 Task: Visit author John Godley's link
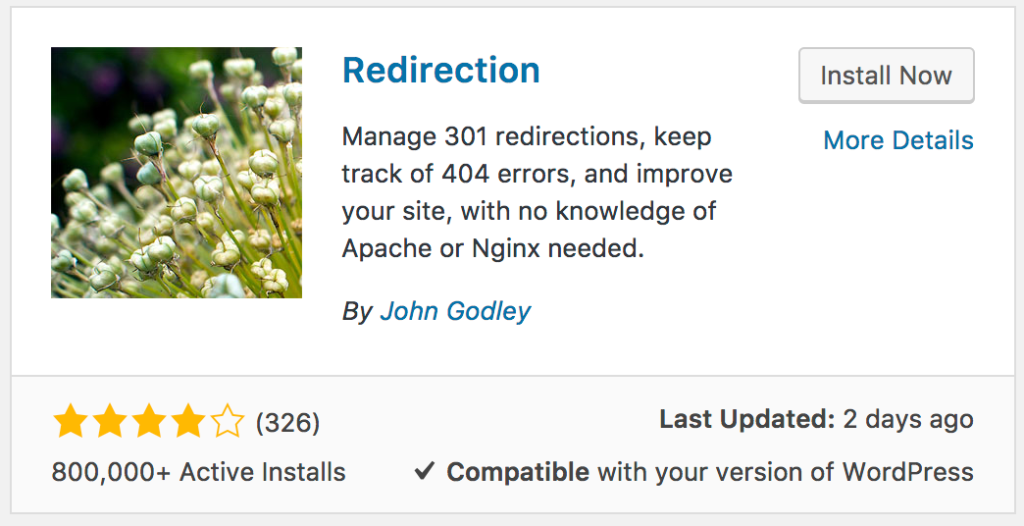point(455,311)
